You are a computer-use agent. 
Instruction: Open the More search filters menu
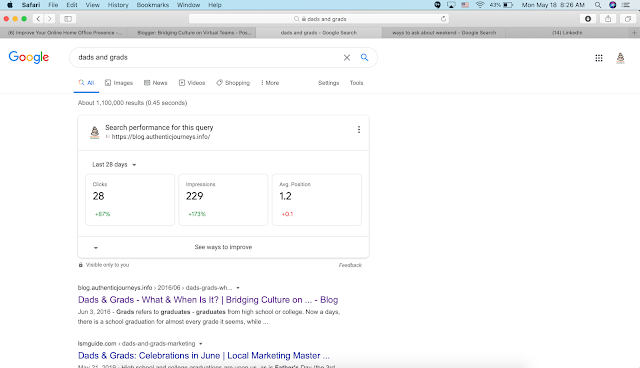[x=270, y=83]
